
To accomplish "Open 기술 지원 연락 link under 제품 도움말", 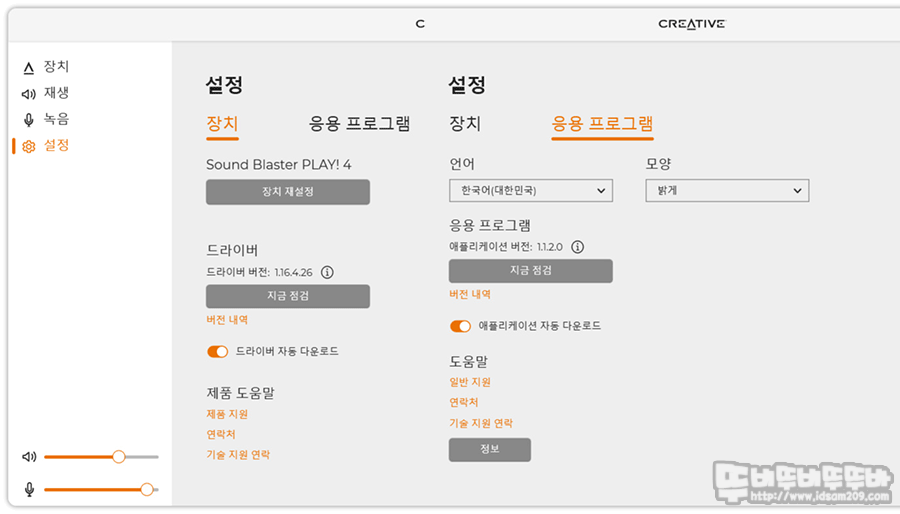I will pyautogui.click(x=238, y=455).
